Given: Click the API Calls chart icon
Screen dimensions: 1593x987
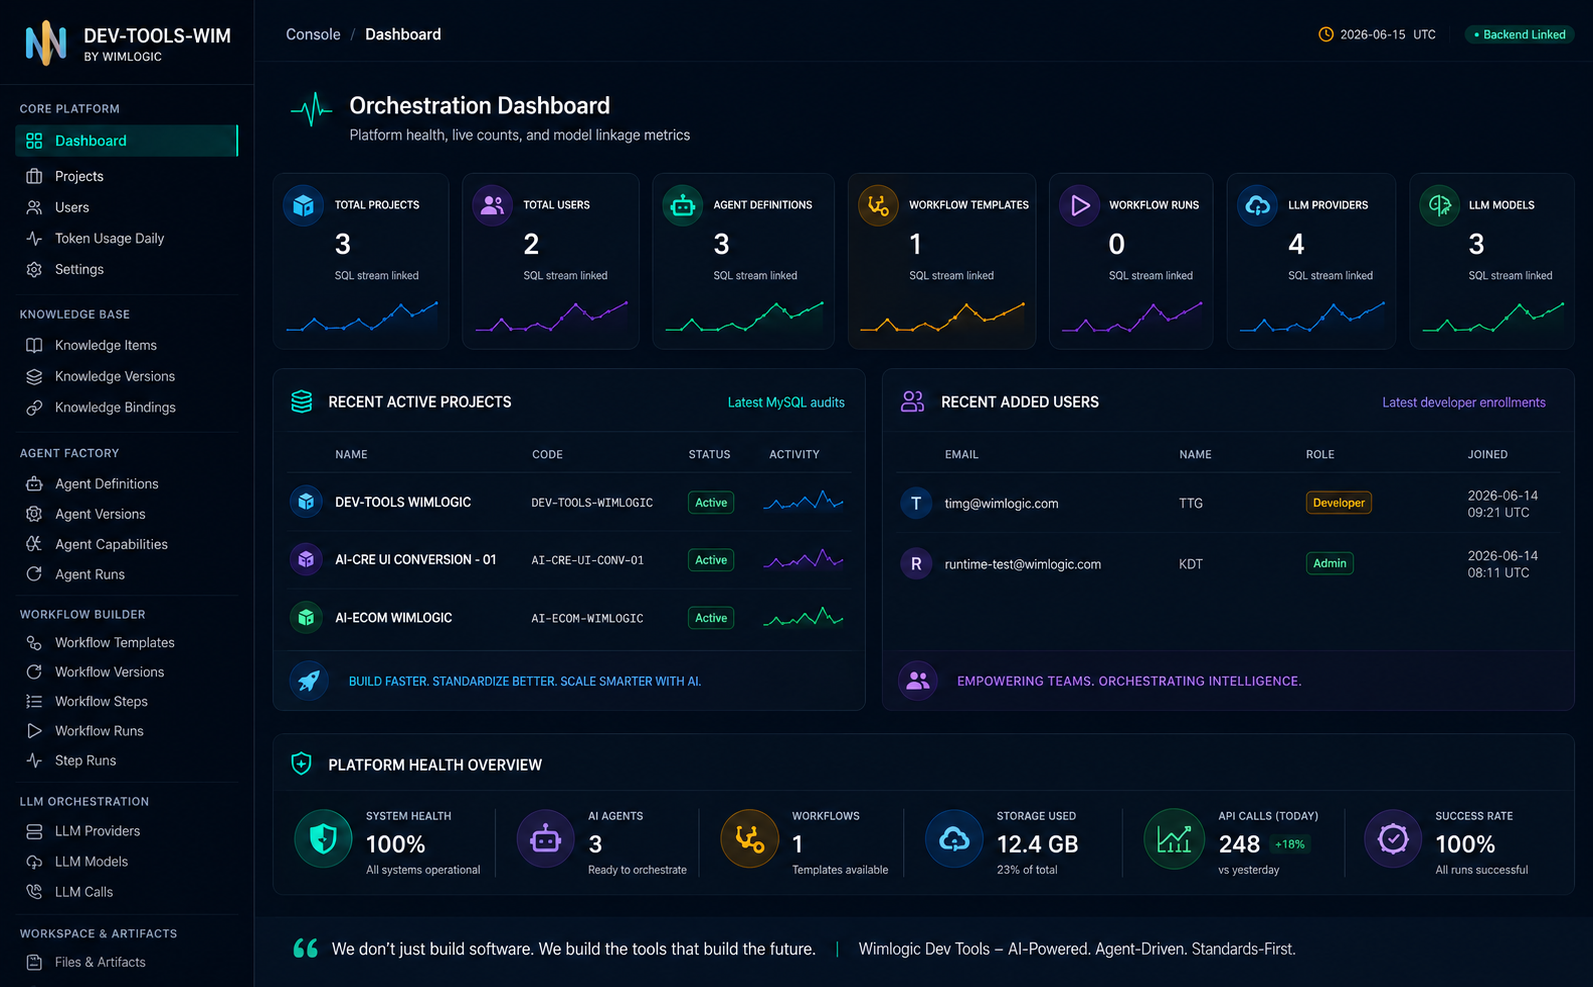Looking at the screenshot, I should click(x=1174, y=839).
